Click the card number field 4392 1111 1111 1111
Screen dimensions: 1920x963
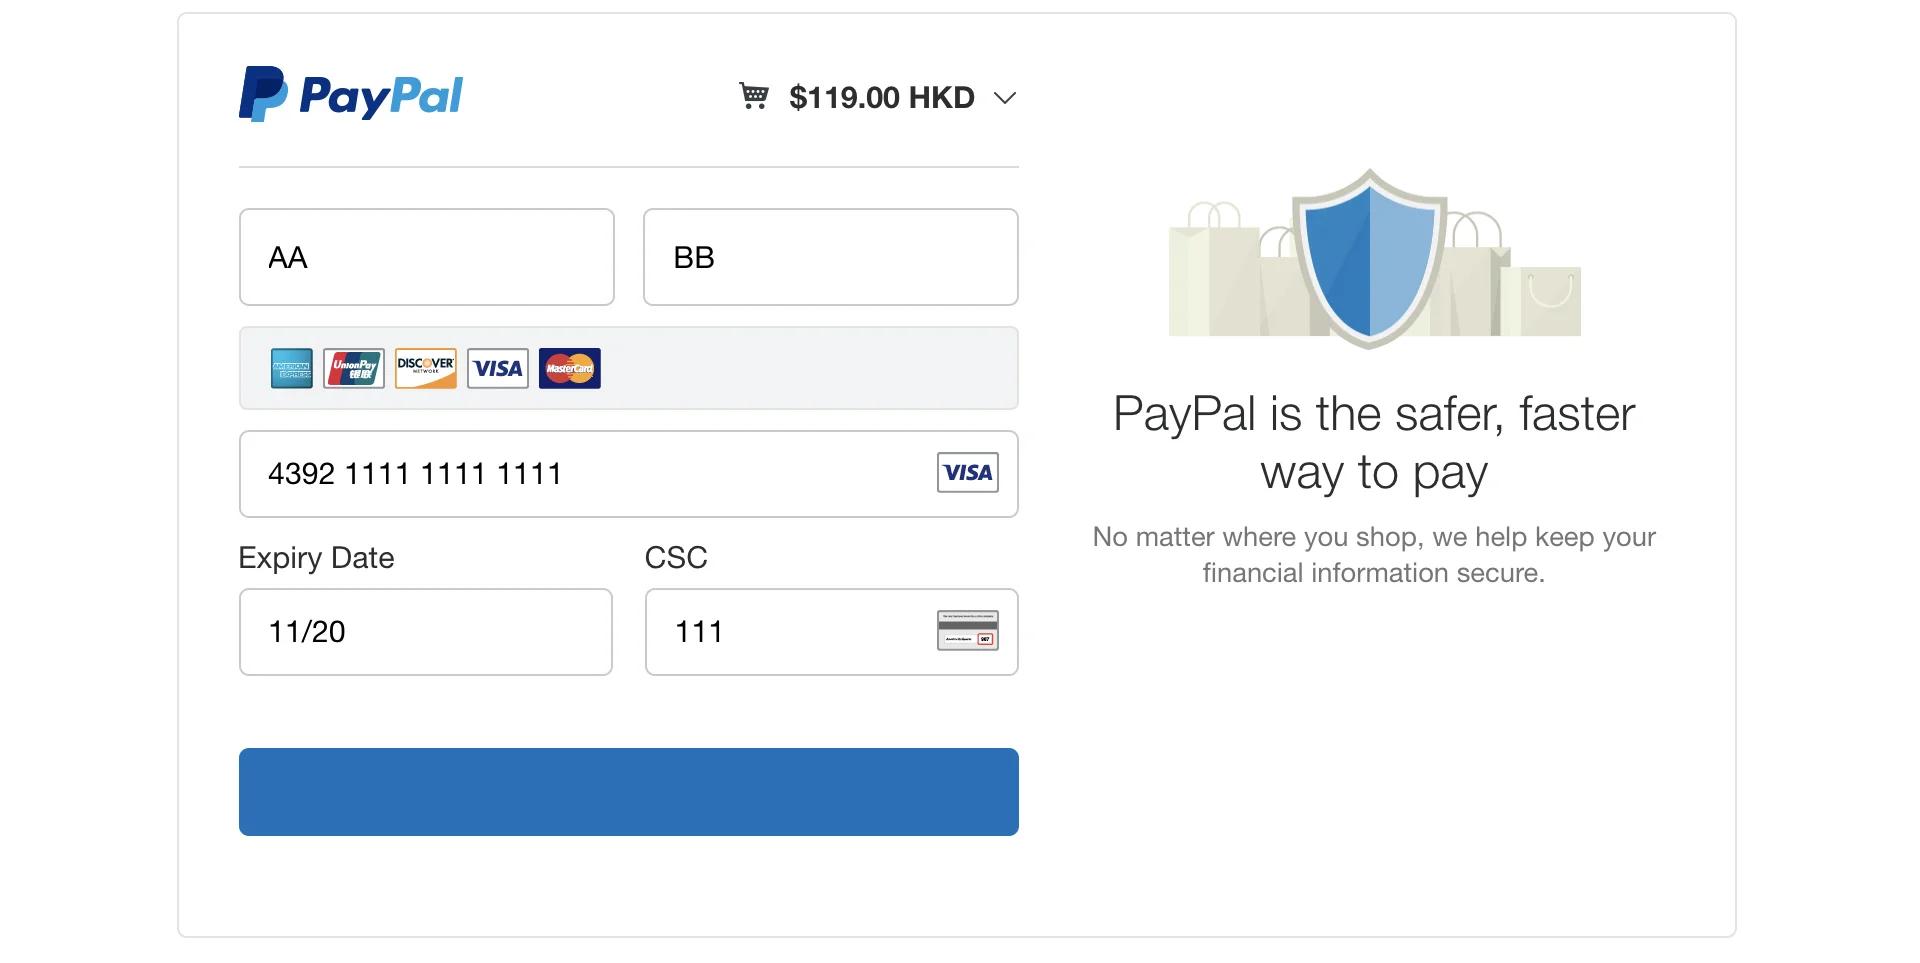[x=629, y=474]
